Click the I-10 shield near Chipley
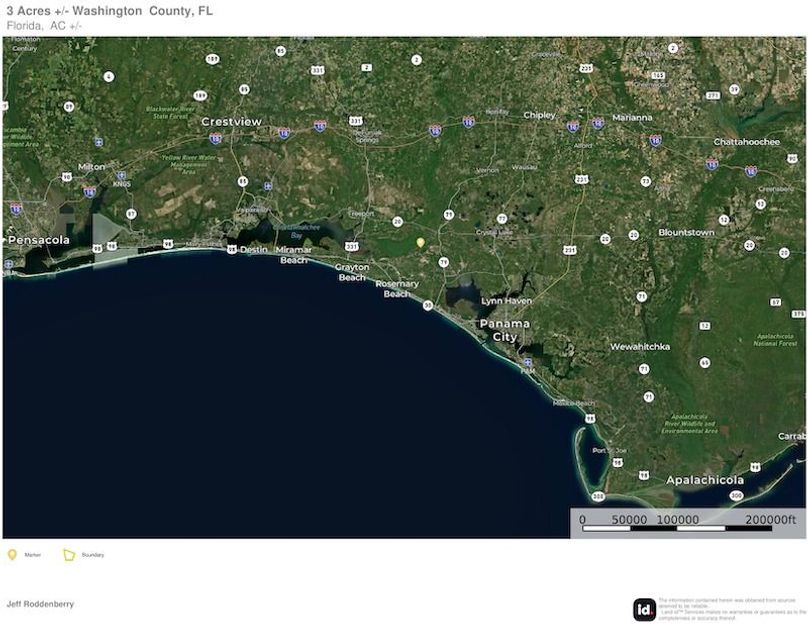This screenshot has width=808, height=624. click(x=571, y=125)
